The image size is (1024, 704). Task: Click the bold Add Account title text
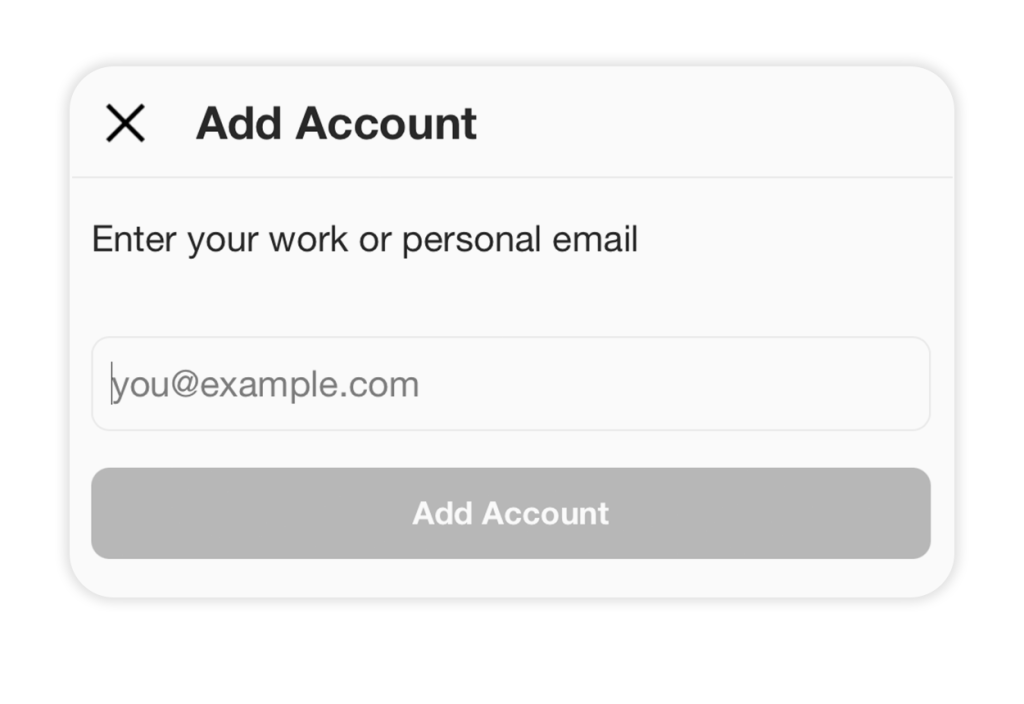336,124
